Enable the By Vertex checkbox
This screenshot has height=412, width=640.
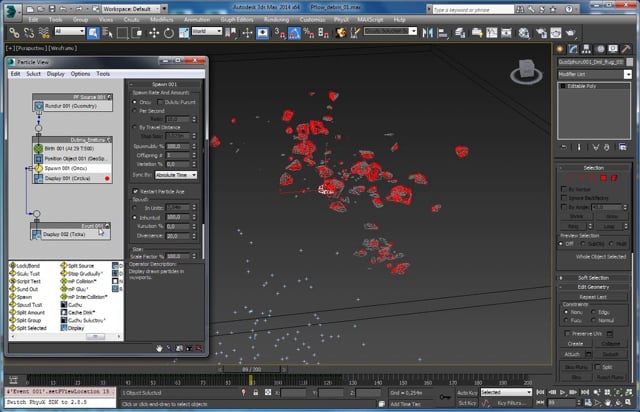tap(564, 189)
